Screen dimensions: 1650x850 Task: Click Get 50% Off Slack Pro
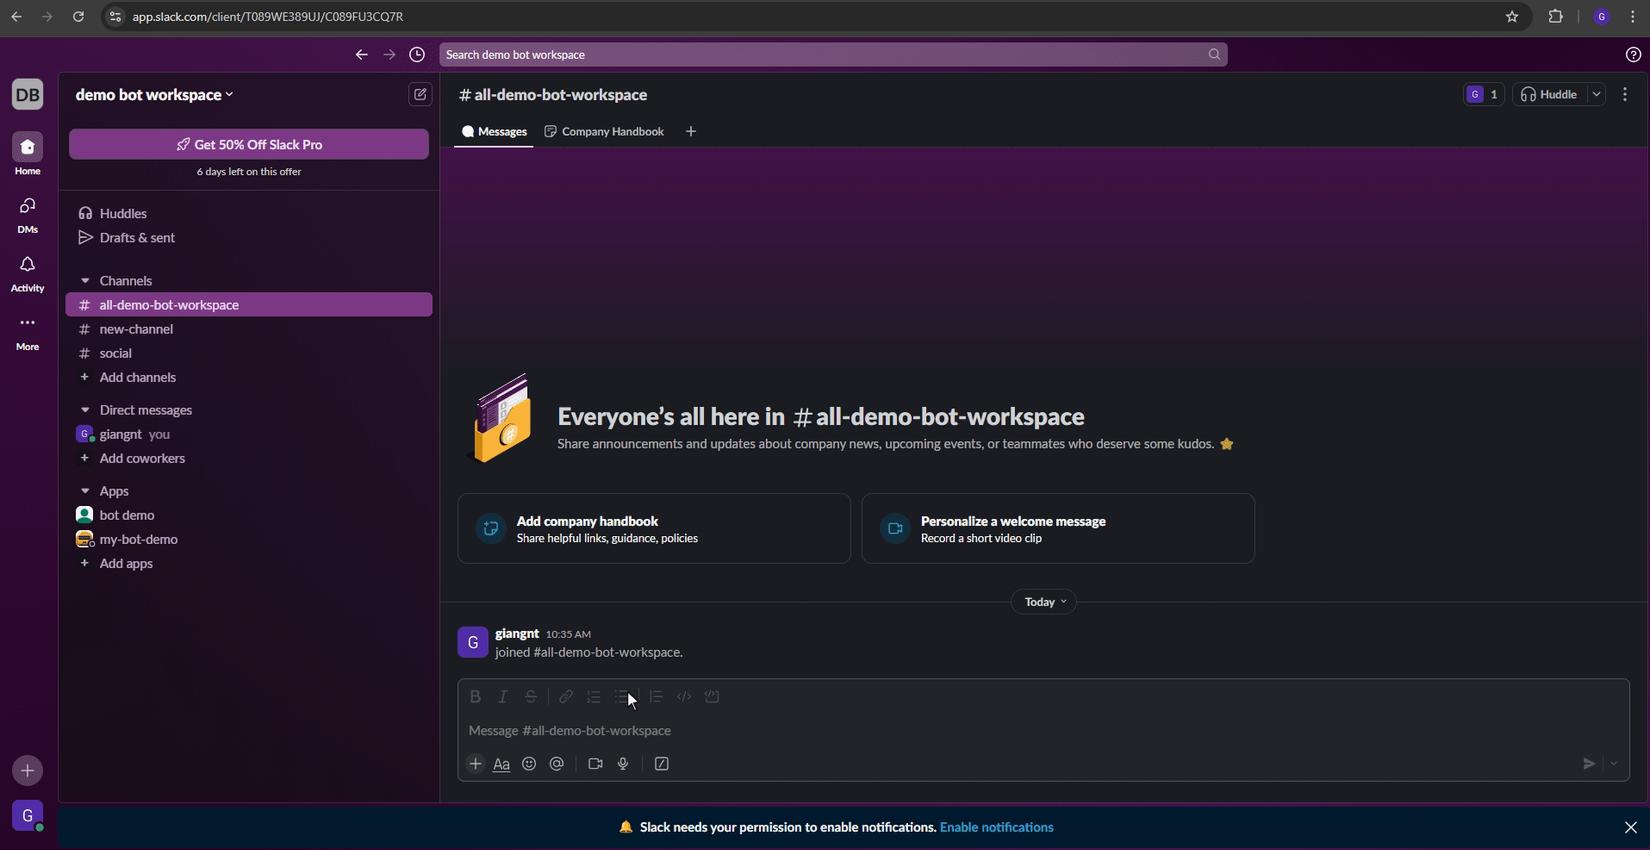pyautogui.click(x=249, y=144)
